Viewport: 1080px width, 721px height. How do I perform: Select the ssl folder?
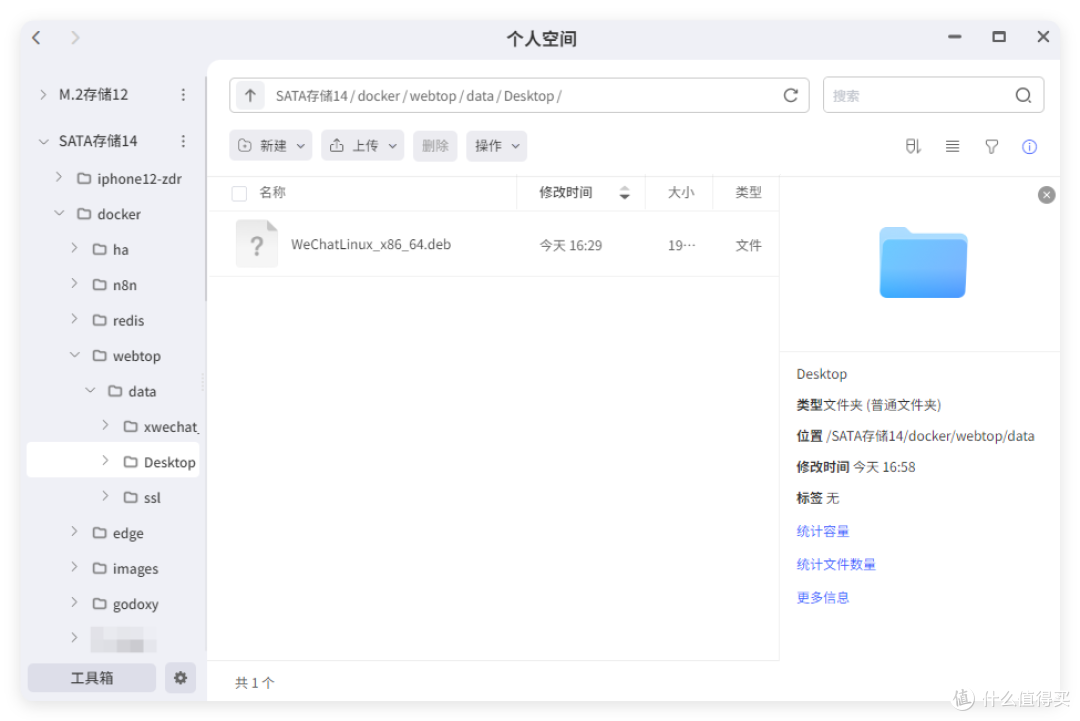(x=143, y=498)
